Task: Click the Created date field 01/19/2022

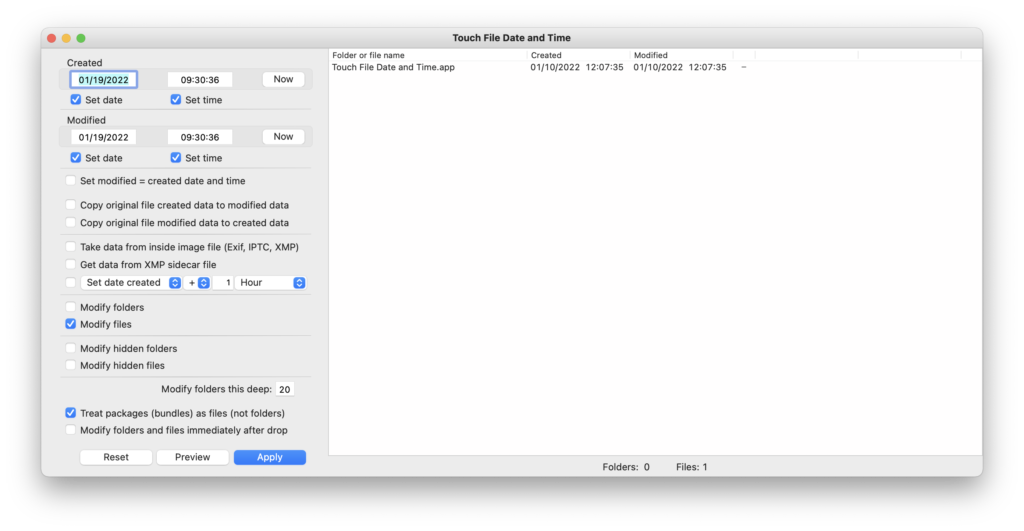Action: (x=103, y=80)
